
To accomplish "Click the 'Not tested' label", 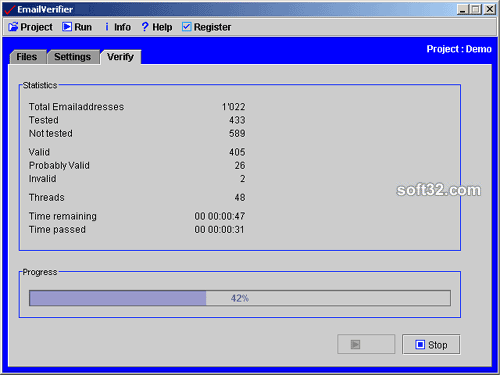I will coord(51,133).
